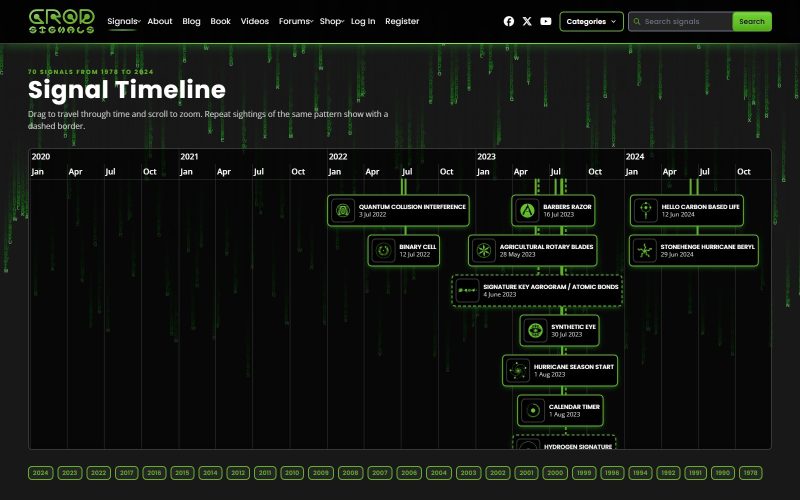Open the Barbers Razor 16 Jul 2023 card
This screenshot has height=500, width=800.
coord(553,210)
